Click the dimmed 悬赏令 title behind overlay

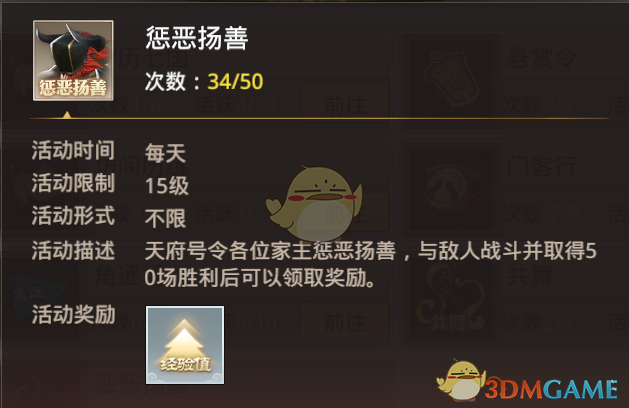point(542,58)
